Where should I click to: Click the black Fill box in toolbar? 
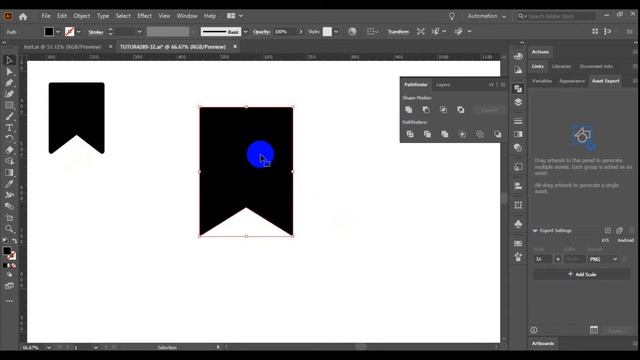[x=7, y=251]
